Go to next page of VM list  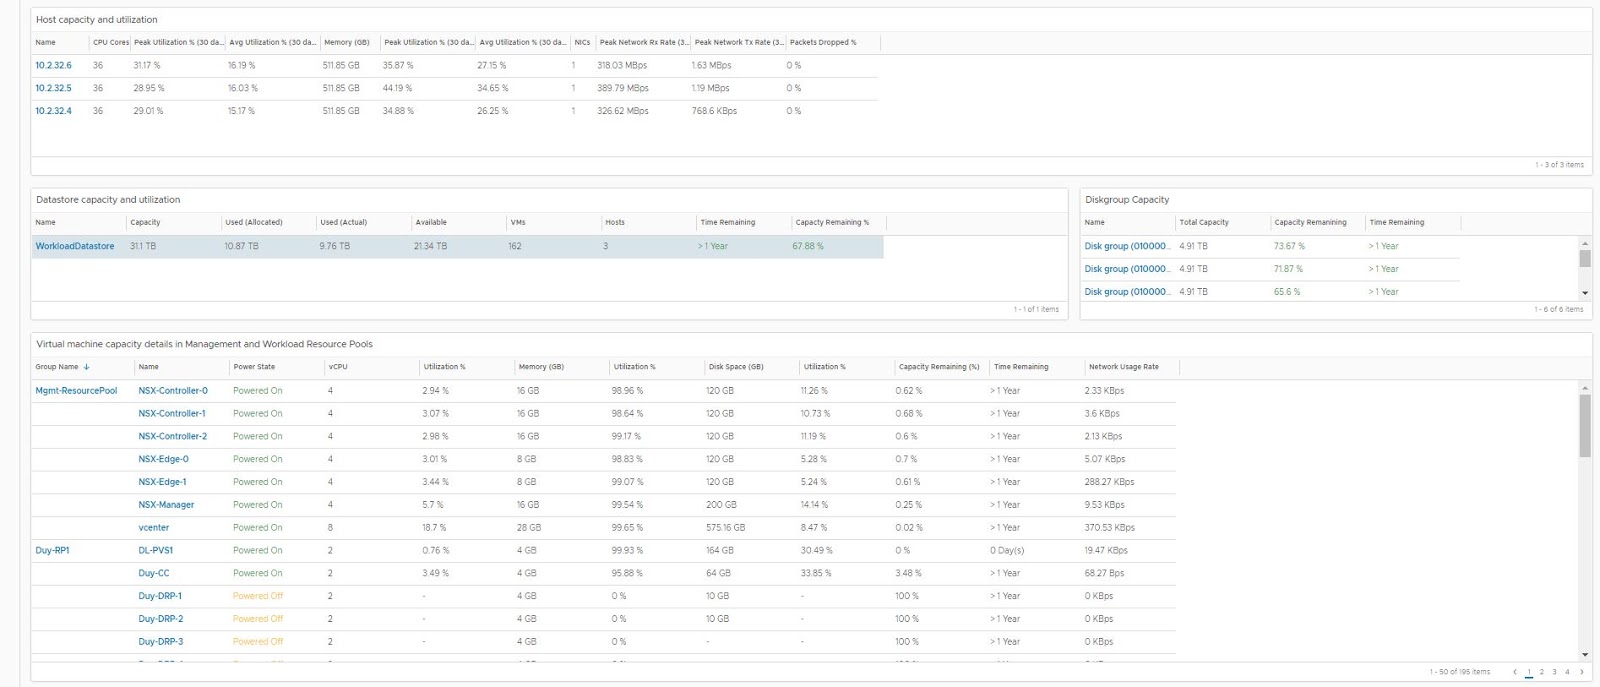pyautogui.click(x=1581, y=672)
